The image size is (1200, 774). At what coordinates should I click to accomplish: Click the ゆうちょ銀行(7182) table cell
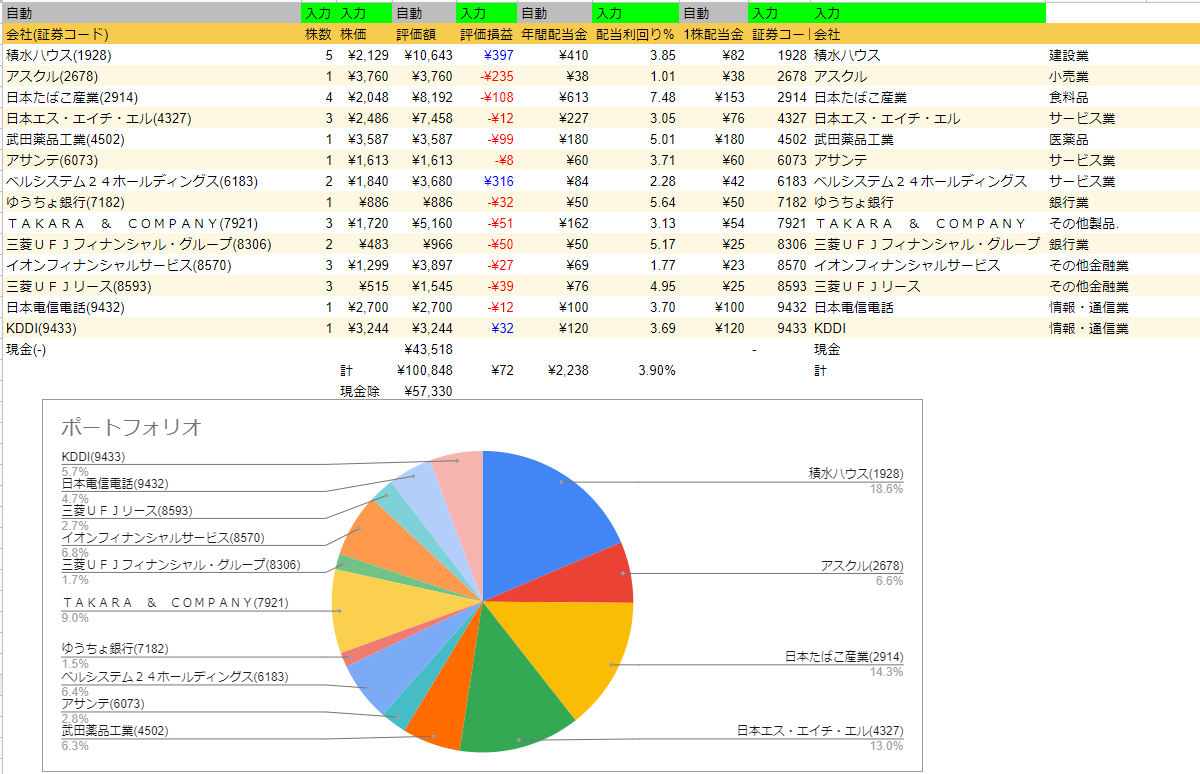151,202
